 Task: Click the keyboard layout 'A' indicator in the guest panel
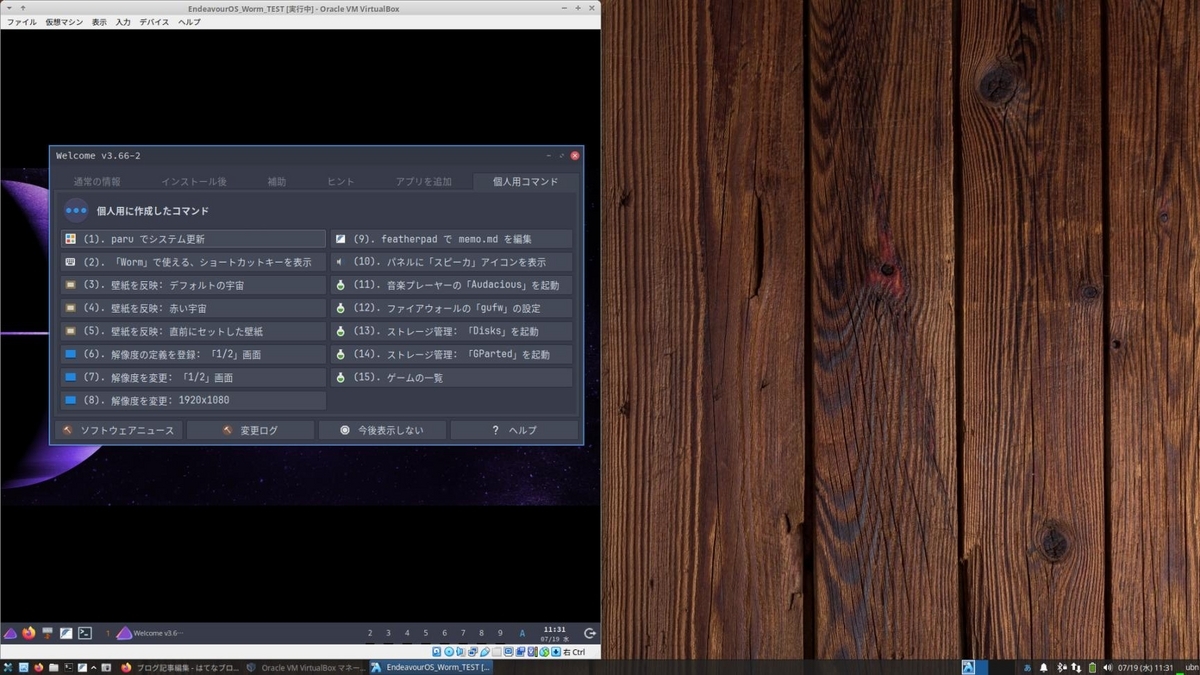[522, 633]
